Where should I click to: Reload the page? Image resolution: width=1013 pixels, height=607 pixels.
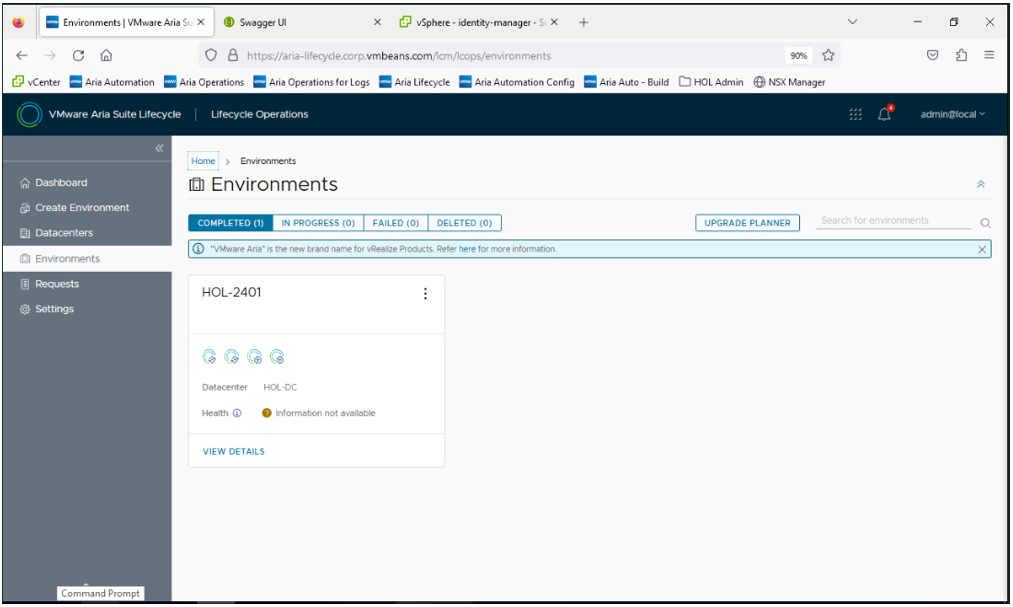[x=78, y=56]
